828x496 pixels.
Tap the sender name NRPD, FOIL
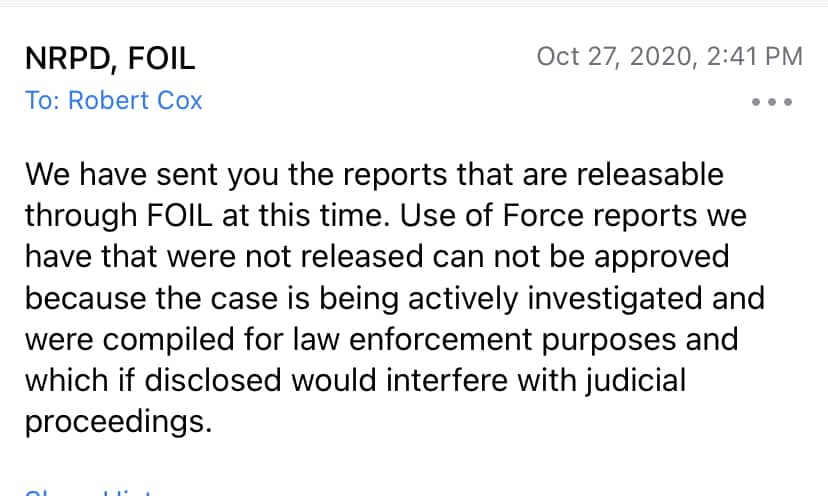(x=110, y=58)
